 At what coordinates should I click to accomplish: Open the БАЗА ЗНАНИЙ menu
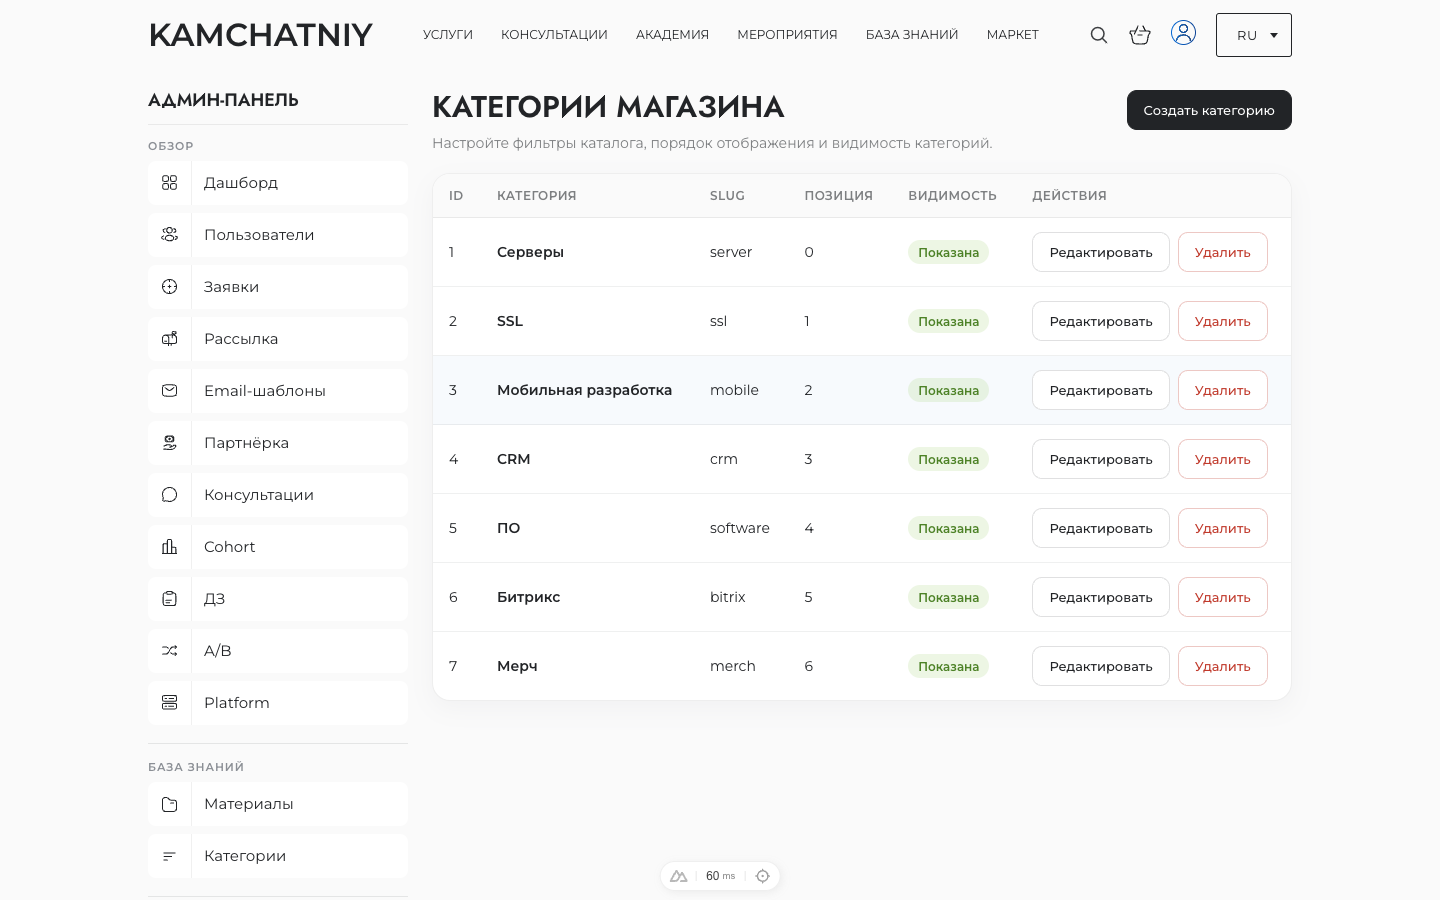click(912, 35)
